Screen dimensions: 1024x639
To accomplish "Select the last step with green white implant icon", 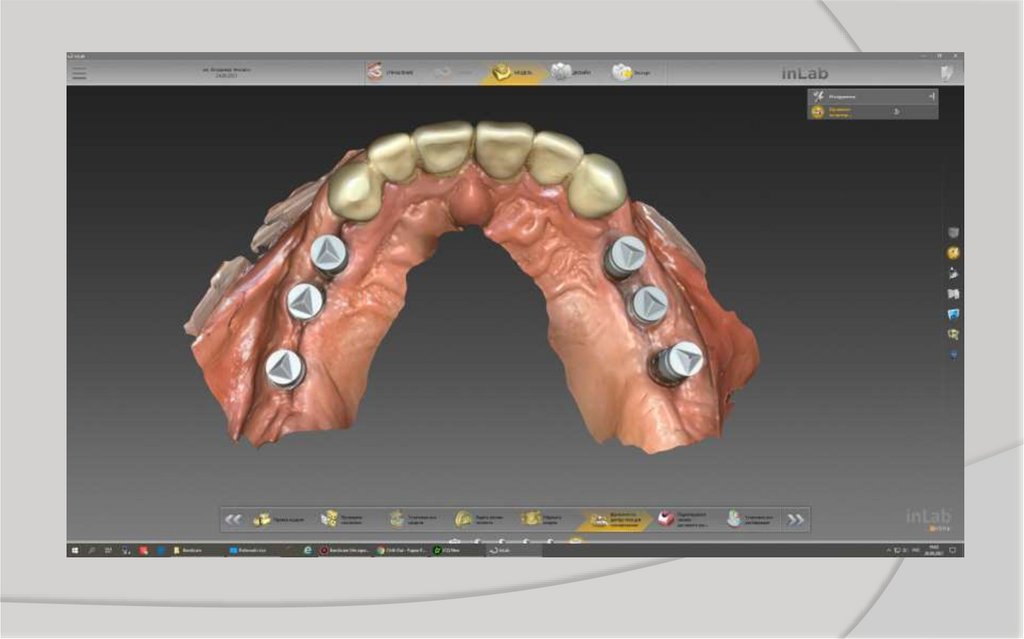I will (x=751, y=519).
